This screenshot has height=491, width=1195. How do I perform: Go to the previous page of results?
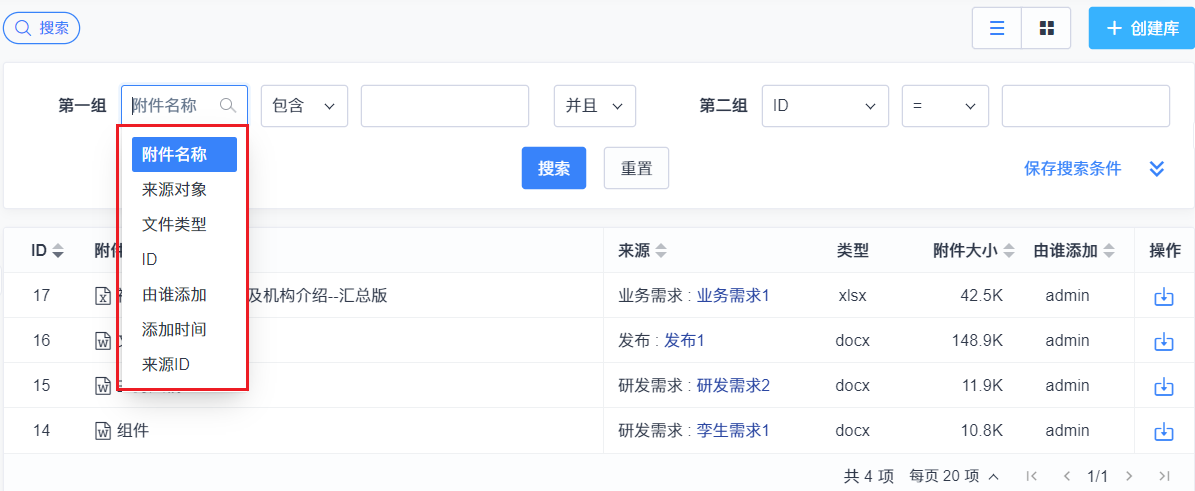click(1066, 477)
